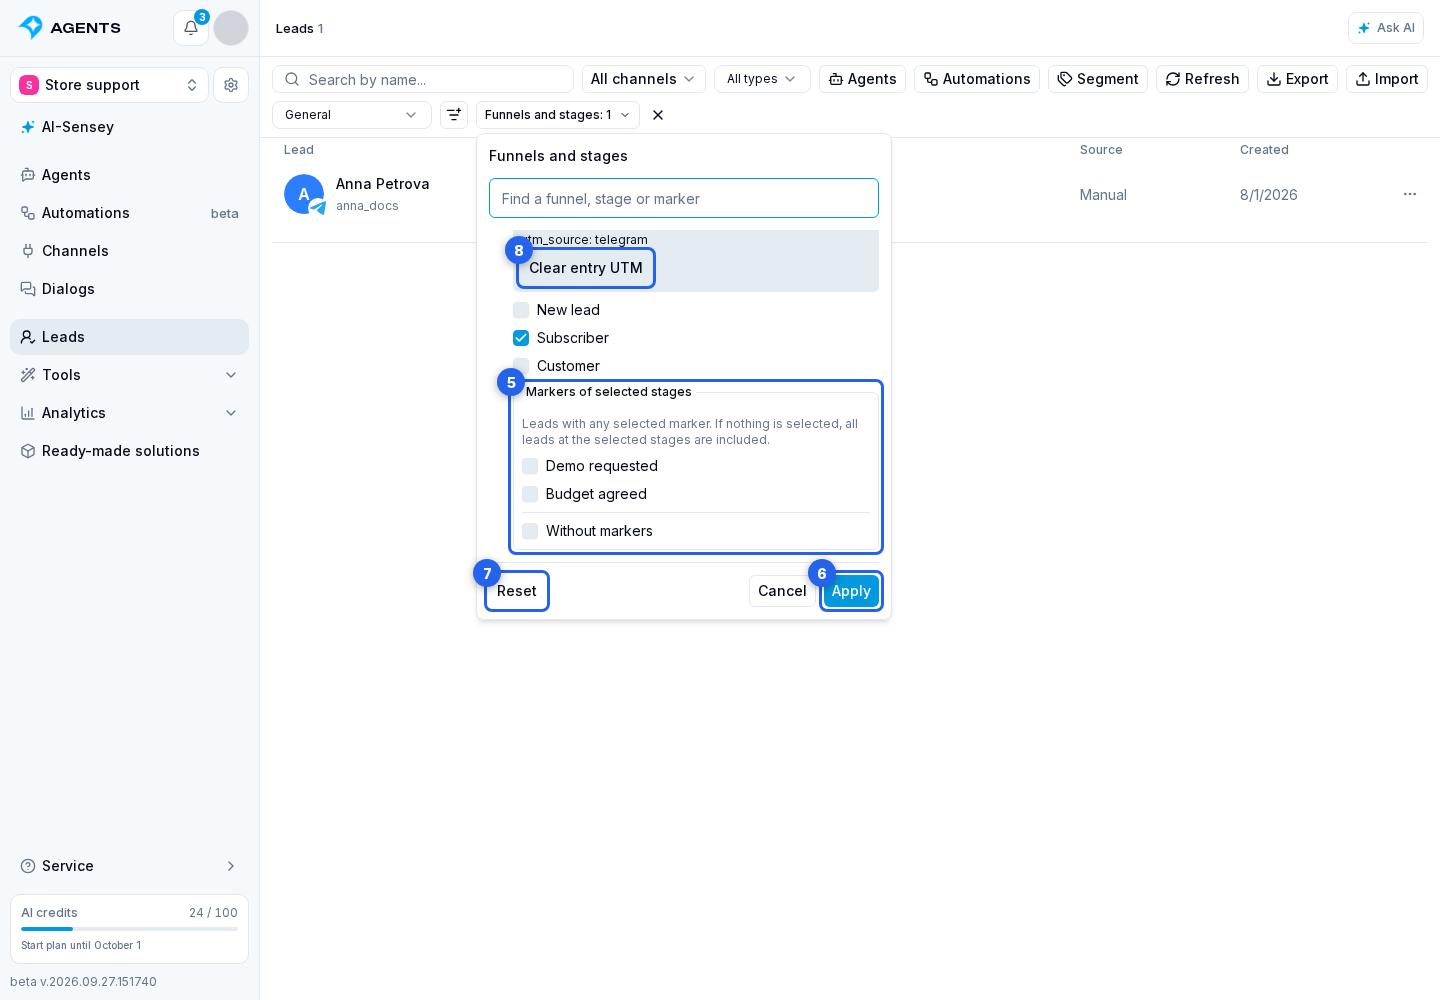This screenshot has height=1000, width=1440.
Task: Open the Channels page
Action: [129, 251]
